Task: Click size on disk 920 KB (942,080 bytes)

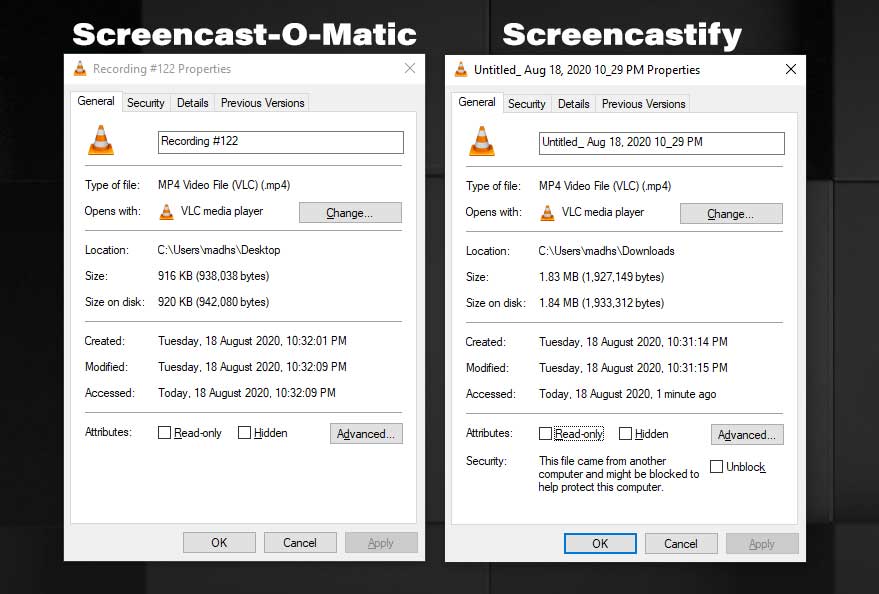Action: point(214,302)
